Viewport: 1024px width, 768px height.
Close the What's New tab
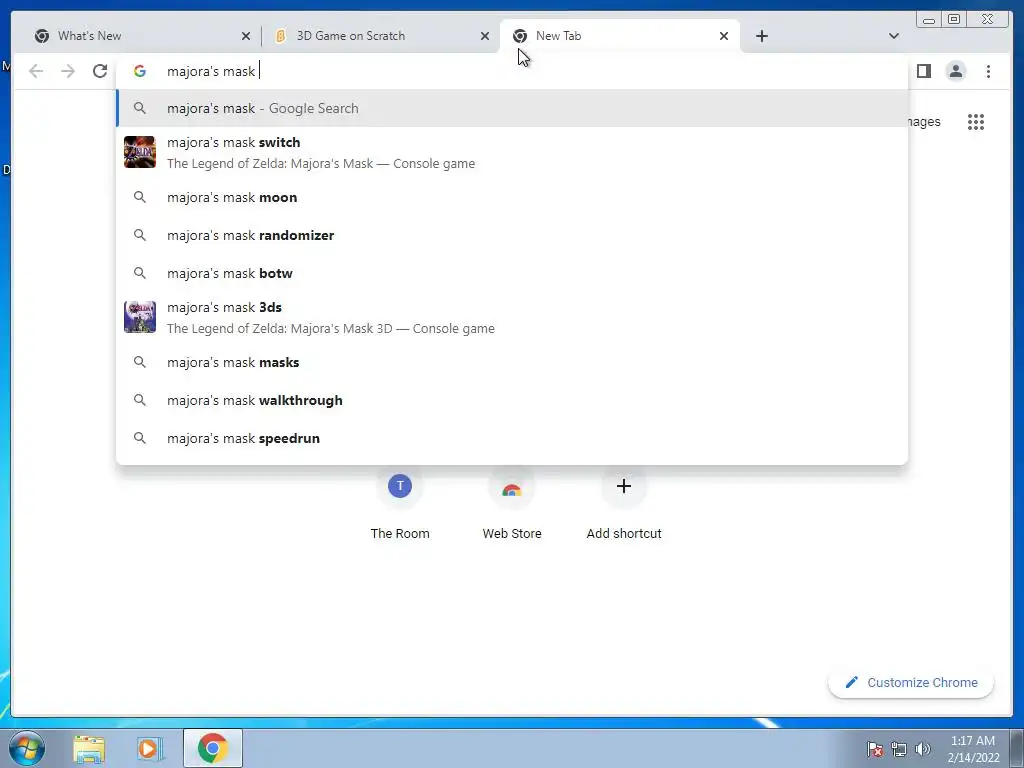pos(246,37)
